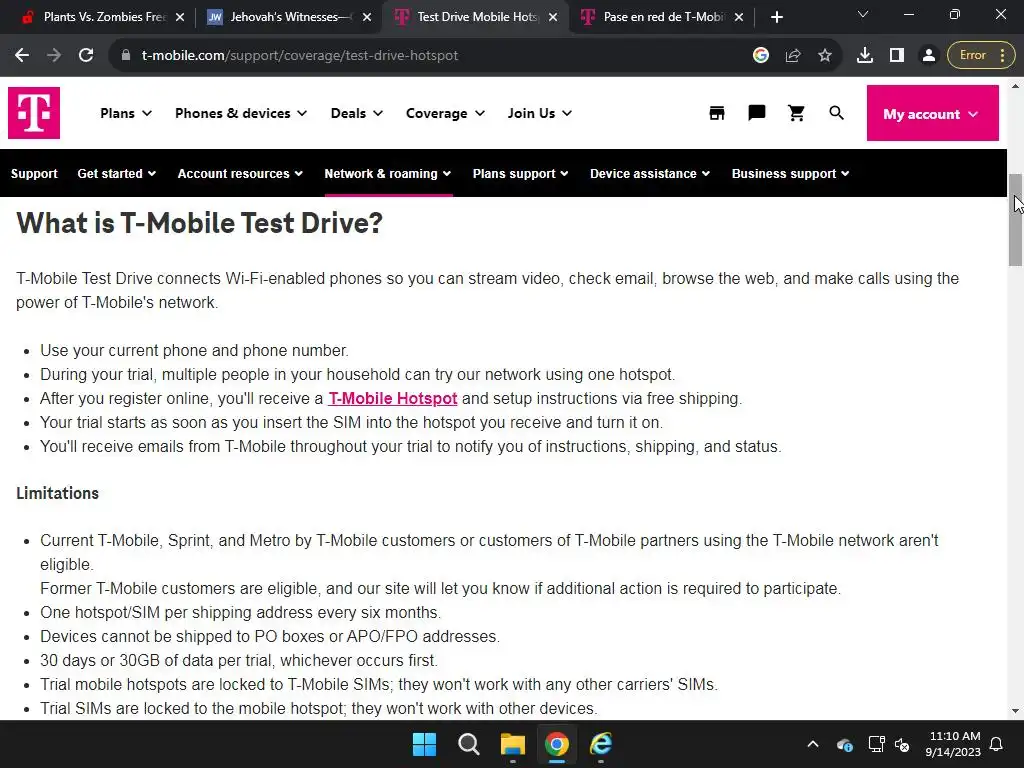The image size is (1024, 768).
Task: Open Internet Explorer from taskbar
Action: (601, 744)
